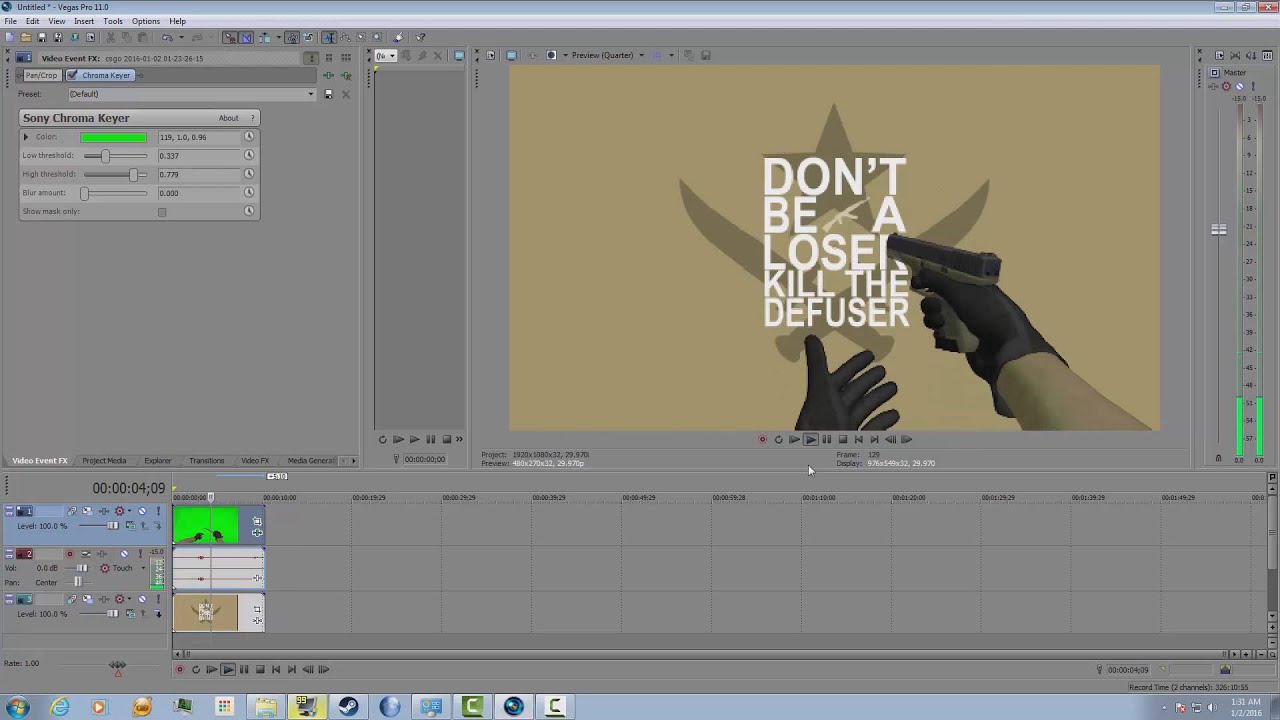The height and width of the screenshot is (720, 1280).
Task: Click the Open folder icon in the toolbar
Action: click(x=25, y=38)
